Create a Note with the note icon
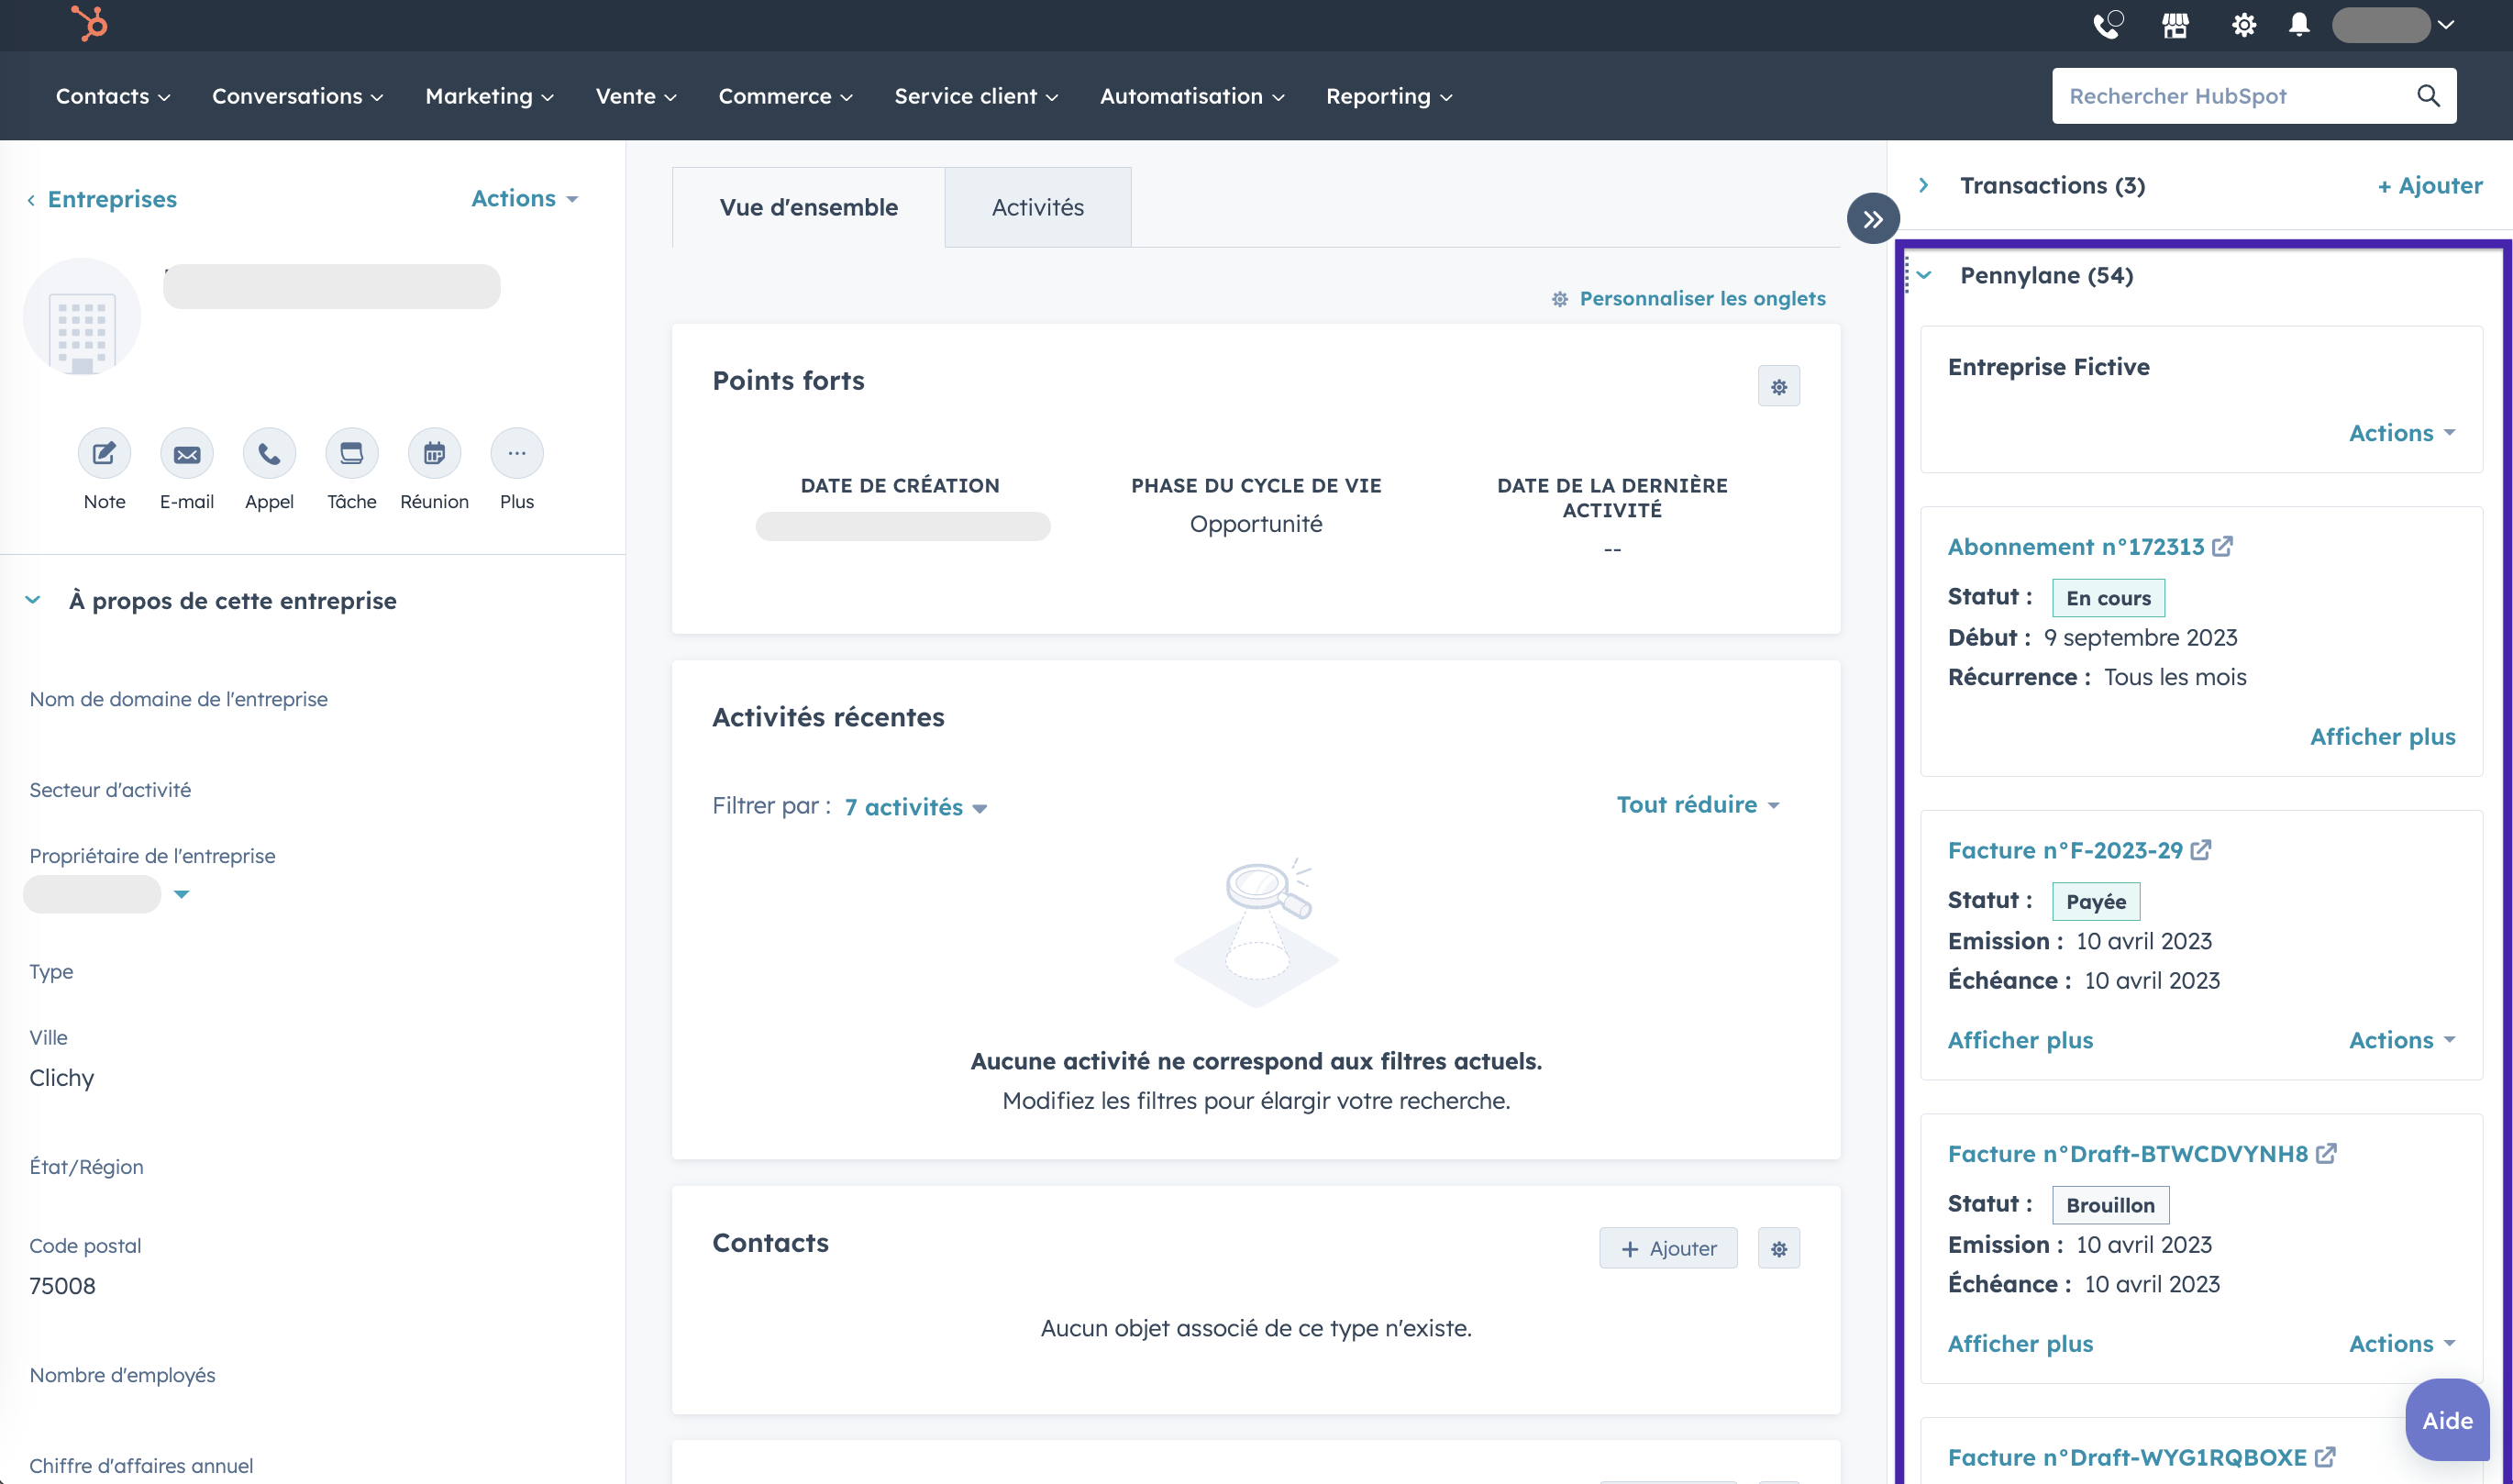Image resolution: width=2513 pixels, height=1484 pixels. tap(104, 454)
